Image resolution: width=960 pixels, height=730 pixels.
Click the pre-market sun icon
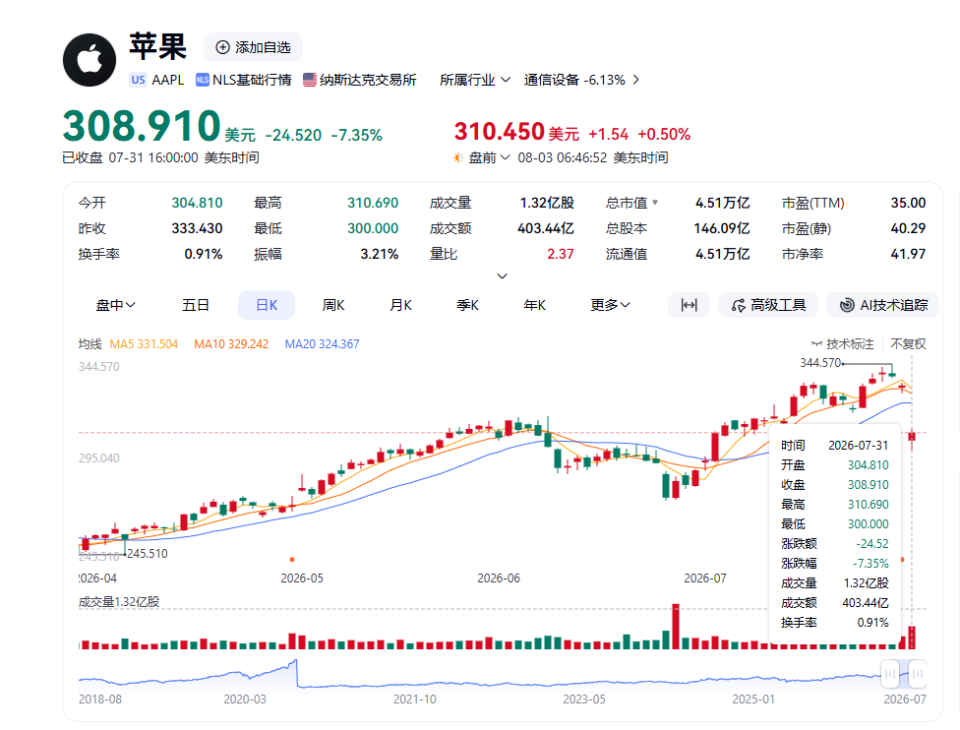coord(458,158)
